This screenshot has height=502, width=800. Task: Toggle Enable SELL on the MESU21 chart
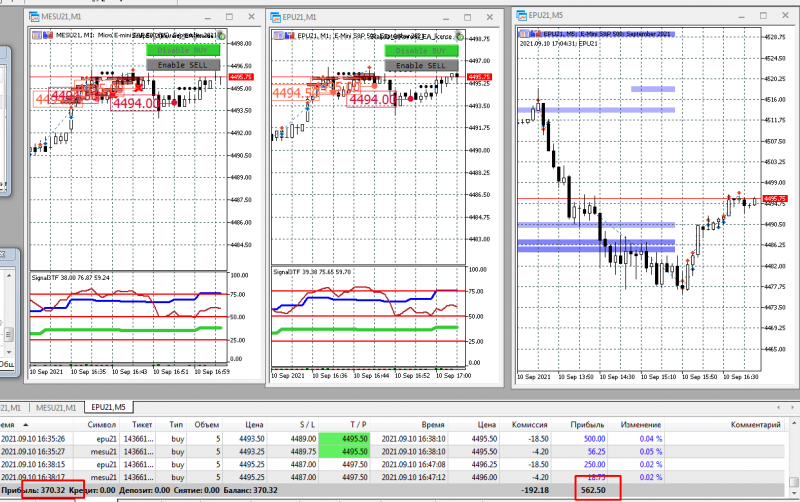[x=183, y=65]
